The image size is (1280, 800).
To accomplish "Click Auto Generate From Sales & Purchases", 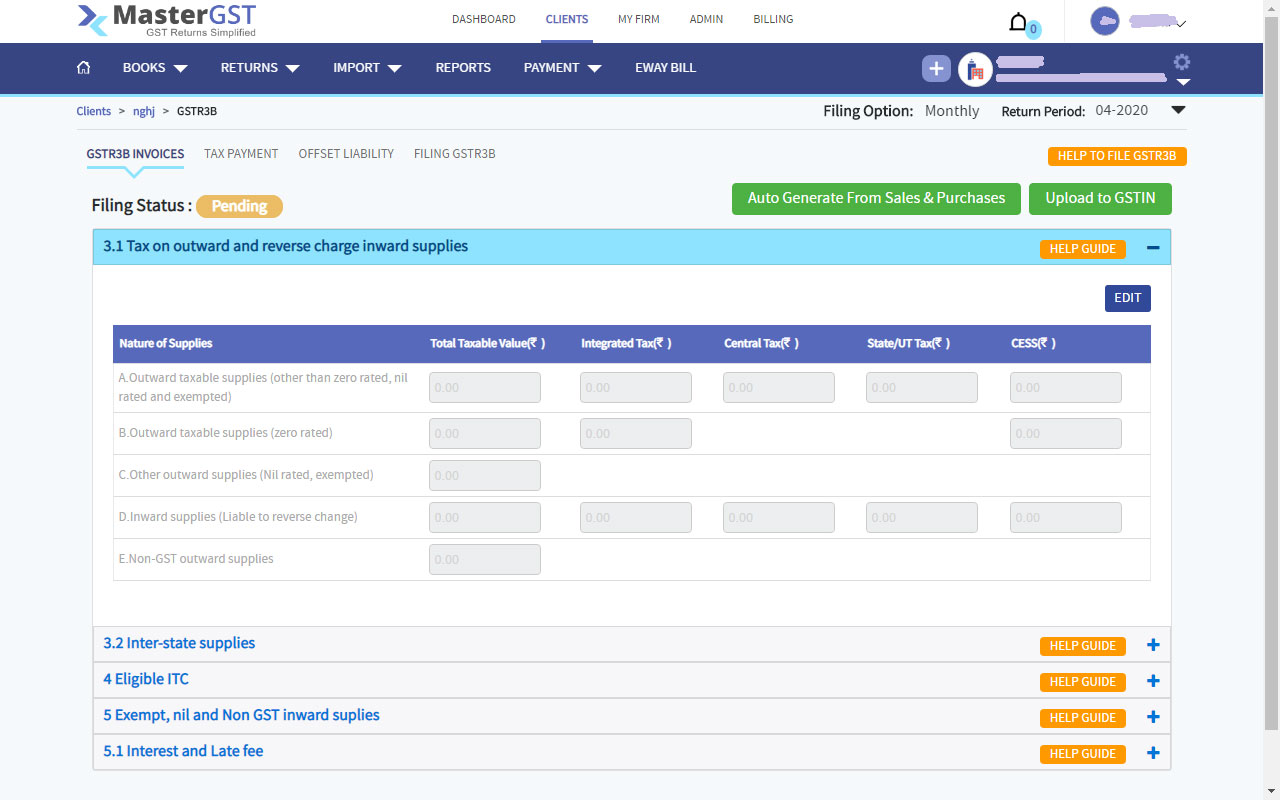I will pyautogui.click(x=876, y=198).
